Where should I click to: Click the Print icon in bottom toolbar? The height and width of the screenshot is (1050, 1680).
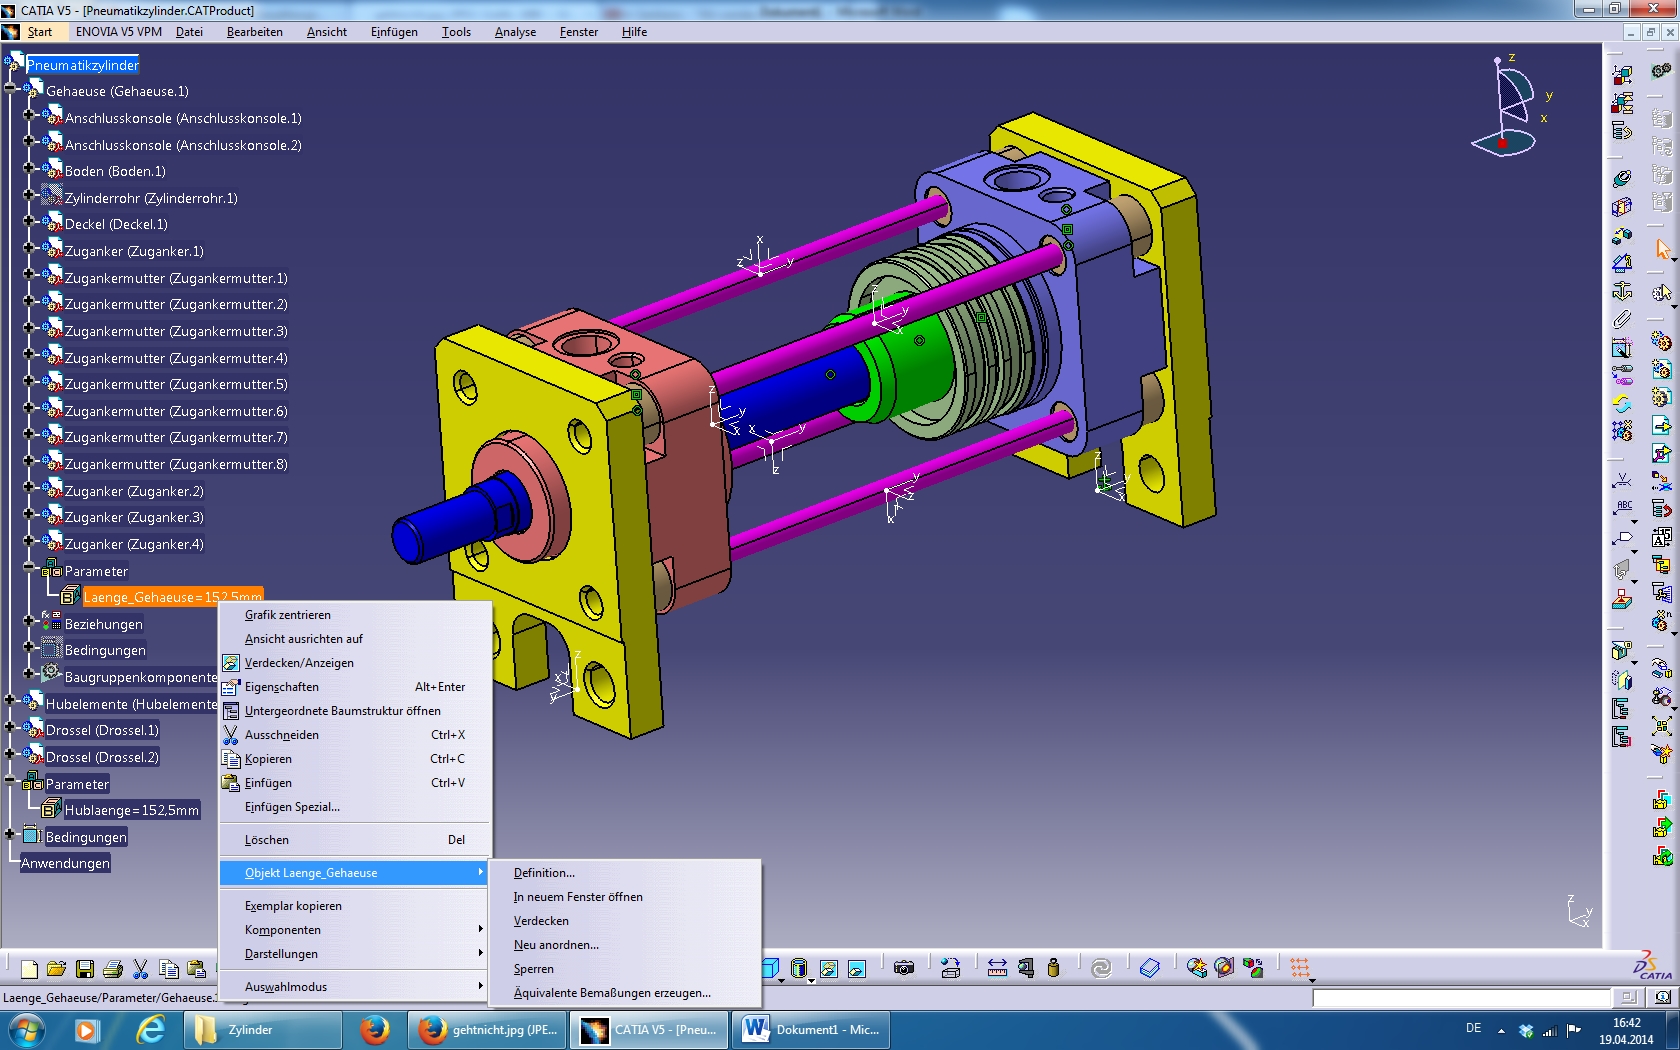(113, 969)
